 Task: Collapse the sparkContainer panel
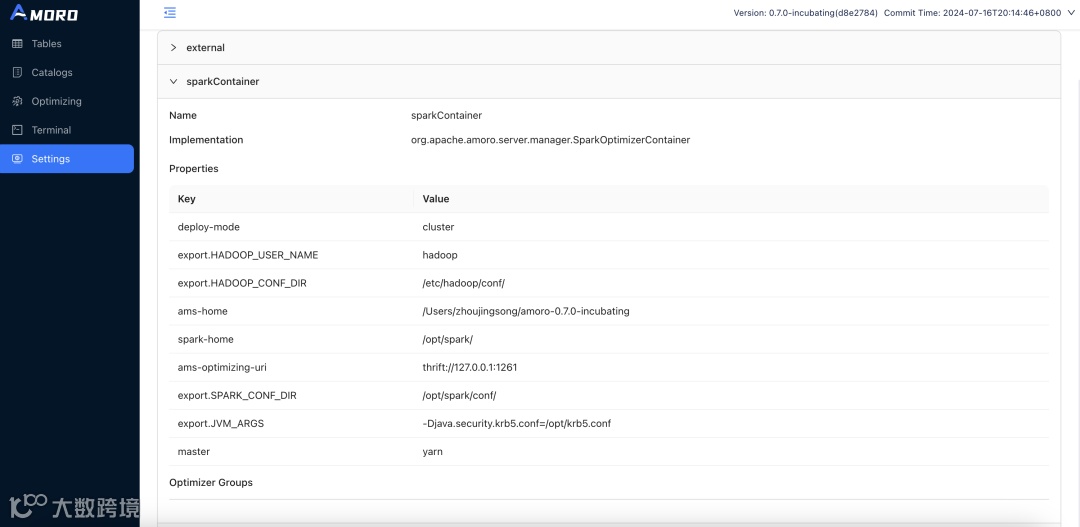pos(173,82)
